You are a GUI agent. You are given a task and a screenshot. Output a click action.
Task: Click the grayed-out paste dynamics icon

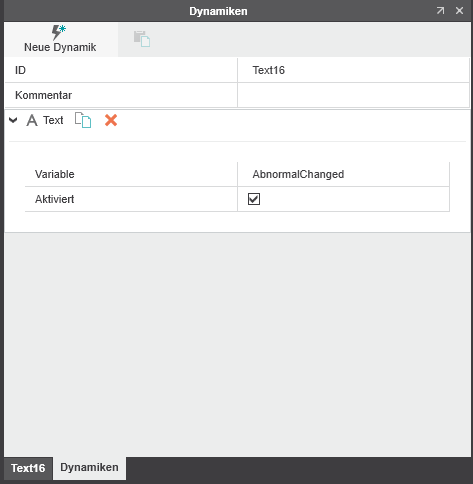coord(142,39)
